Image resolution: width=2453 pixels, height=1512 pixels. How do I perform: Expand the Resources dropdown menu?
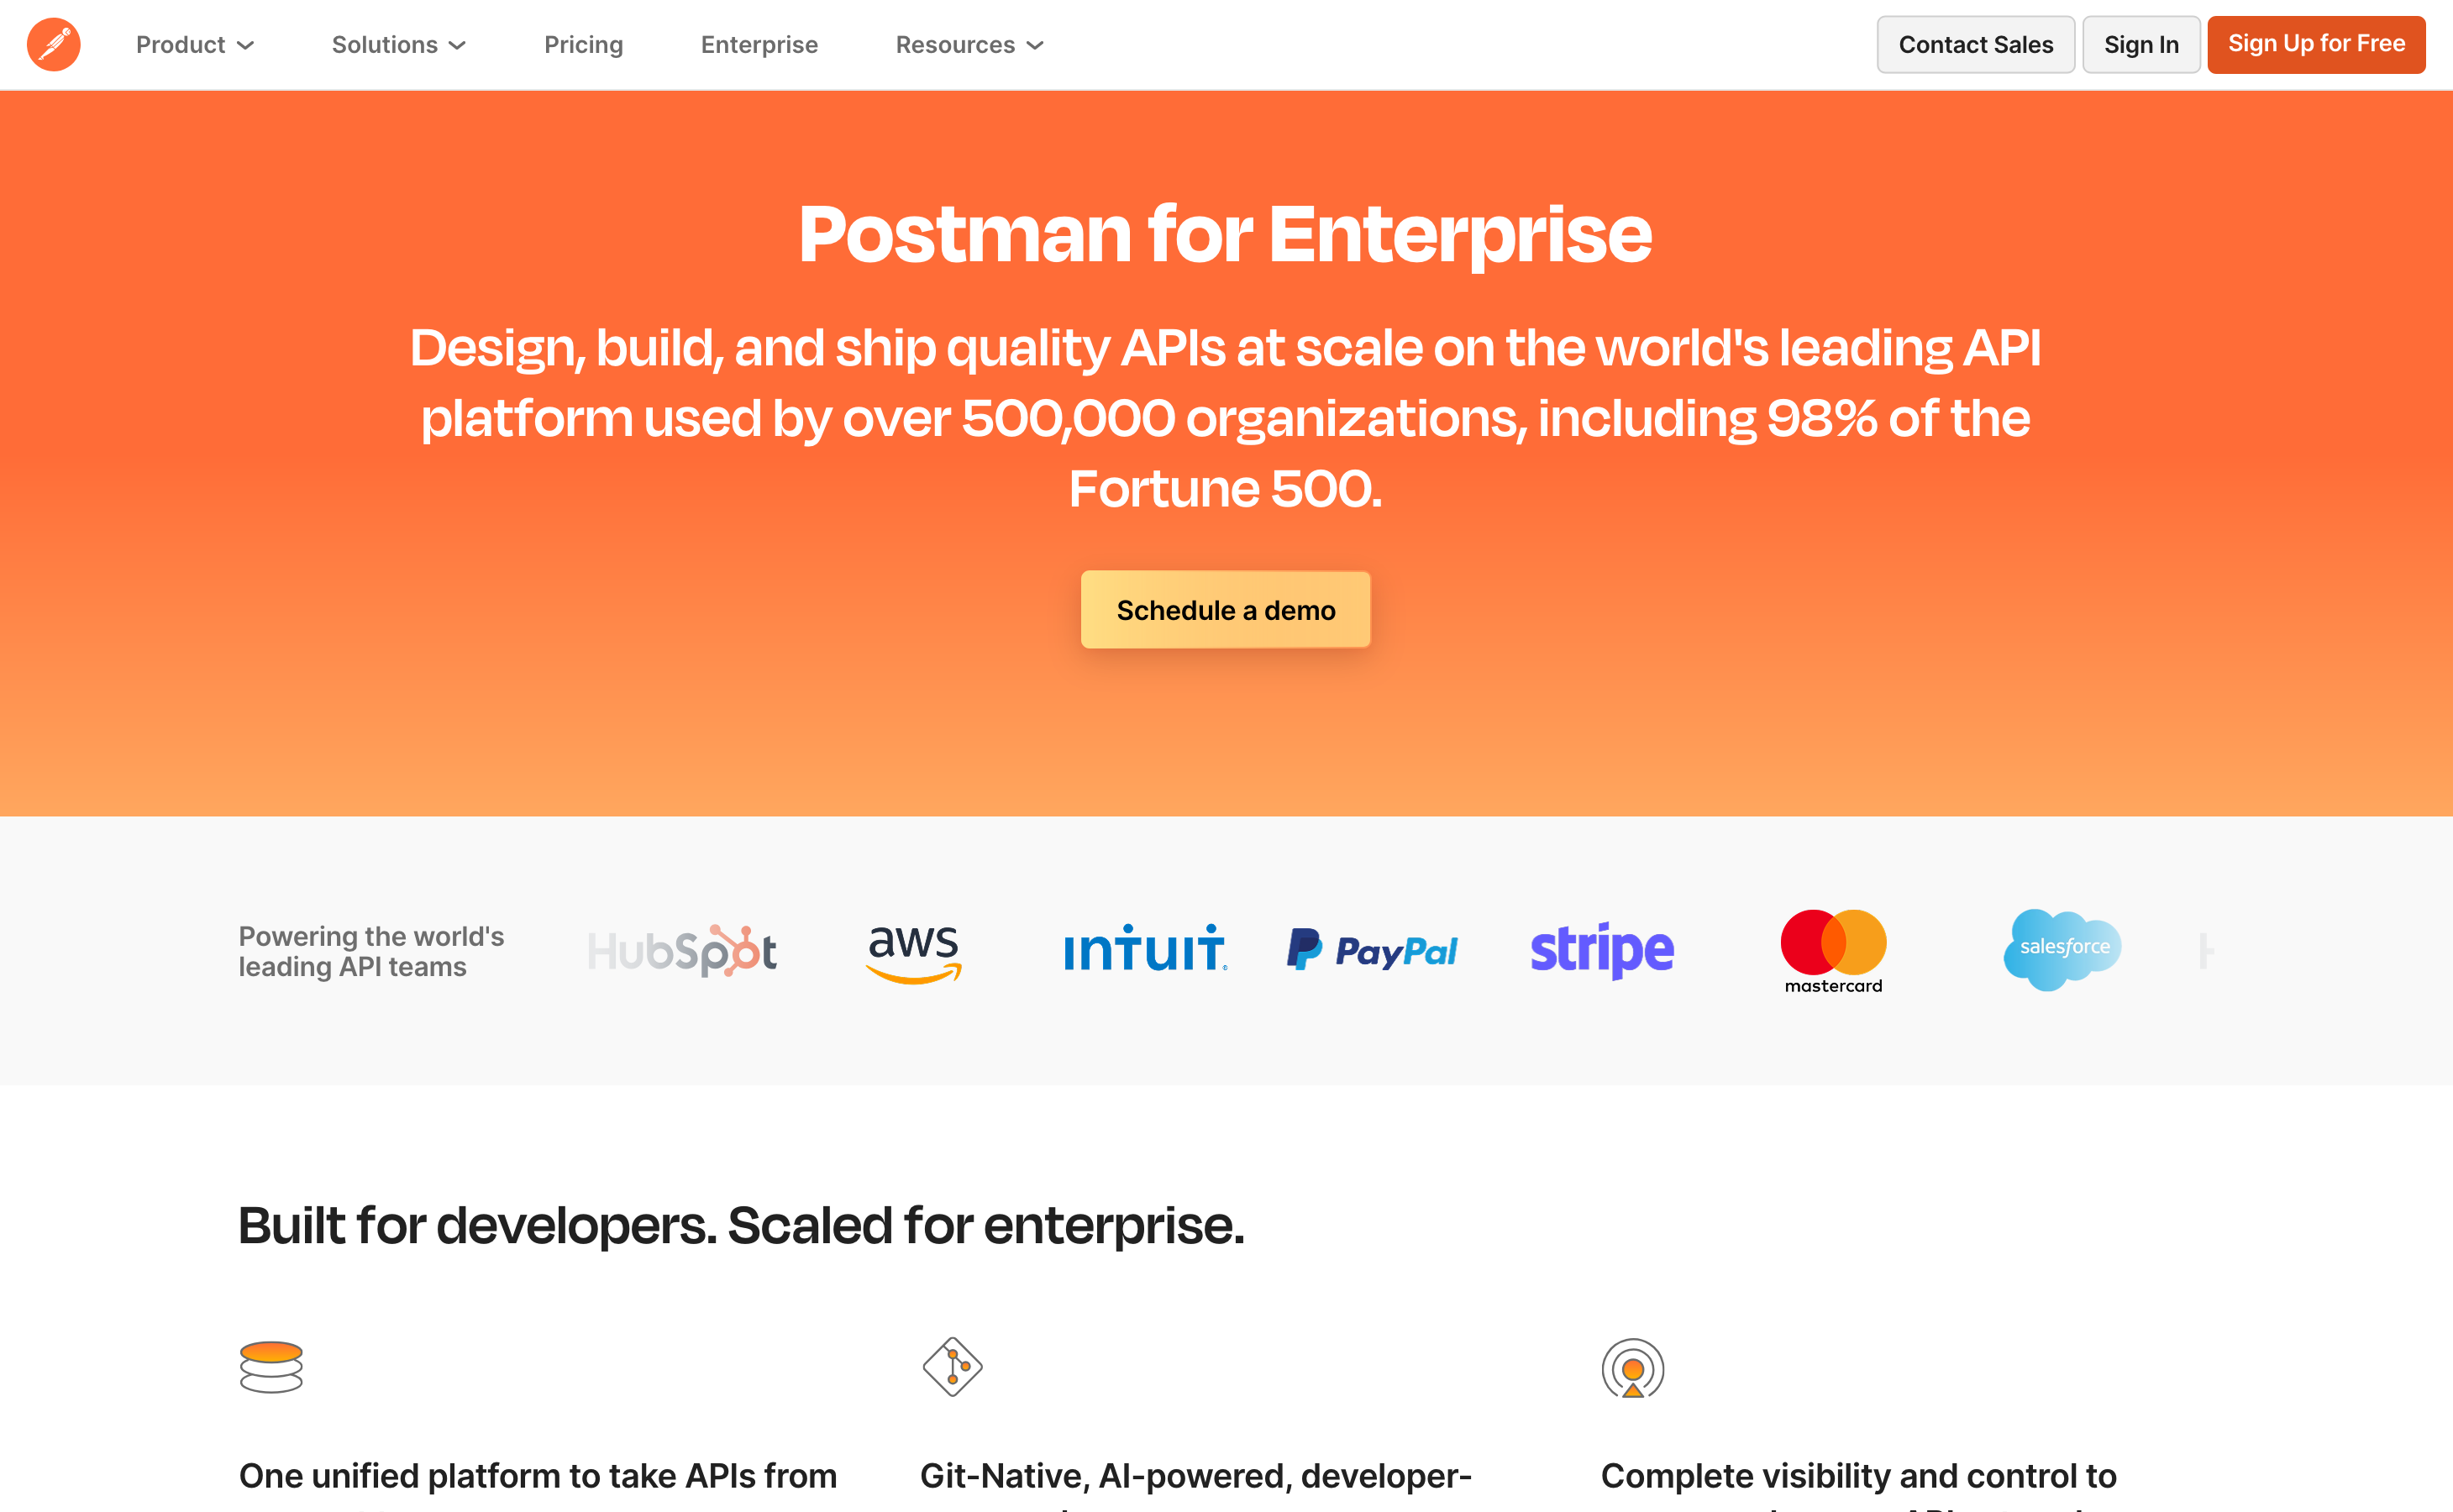[970, 45]
